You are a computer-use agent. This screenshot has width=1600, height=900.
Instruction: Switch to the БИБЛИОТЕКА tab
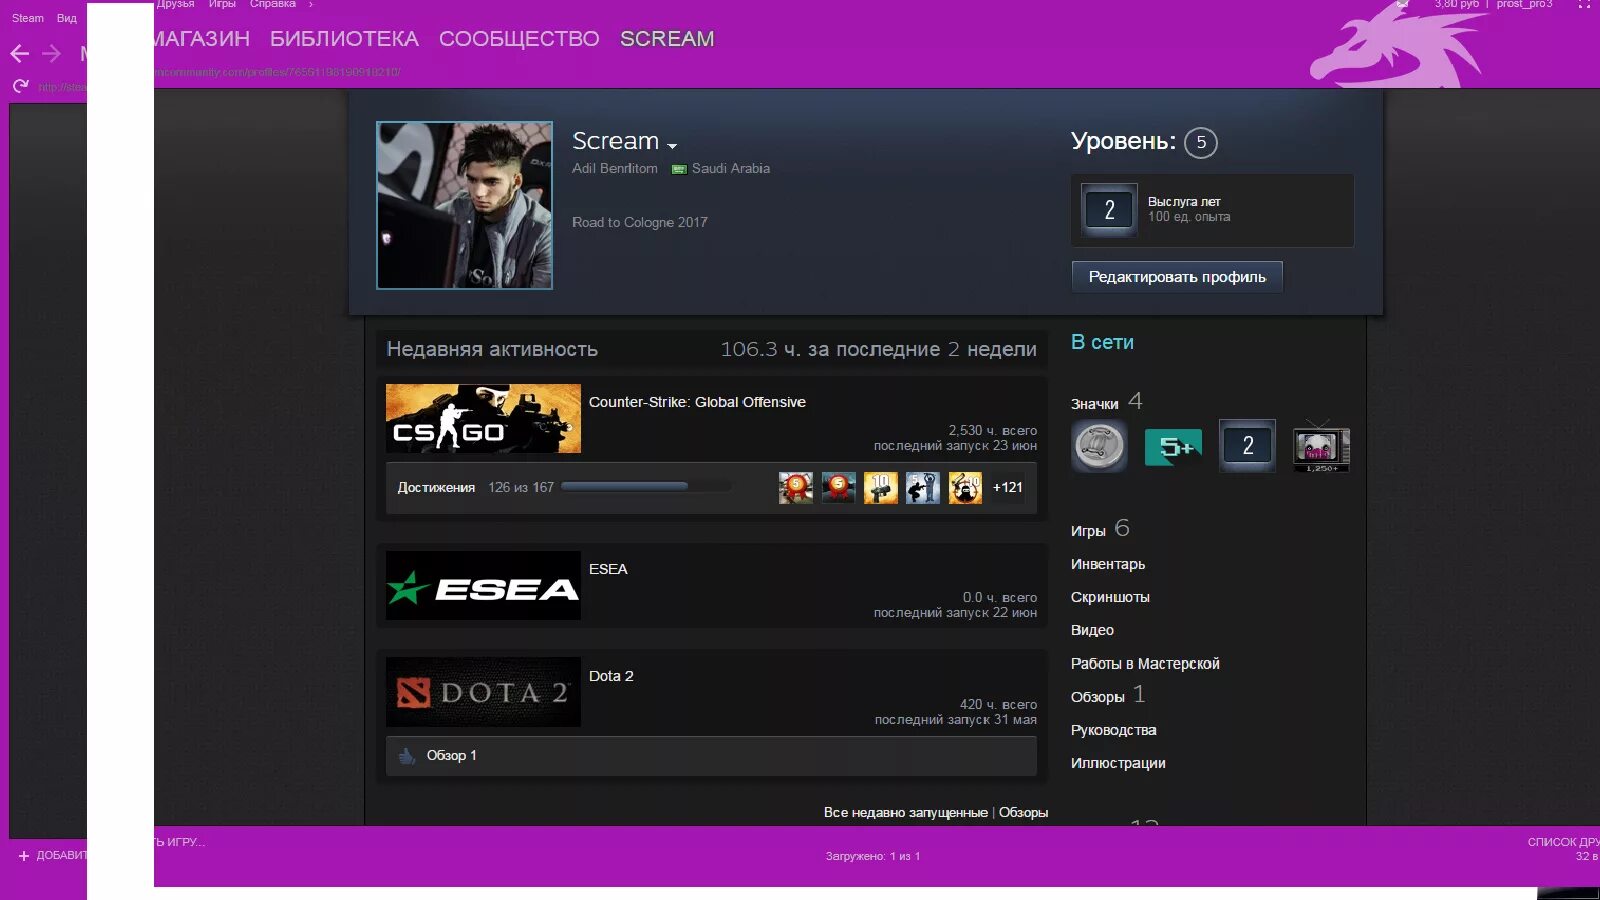[x=344, y=39]
